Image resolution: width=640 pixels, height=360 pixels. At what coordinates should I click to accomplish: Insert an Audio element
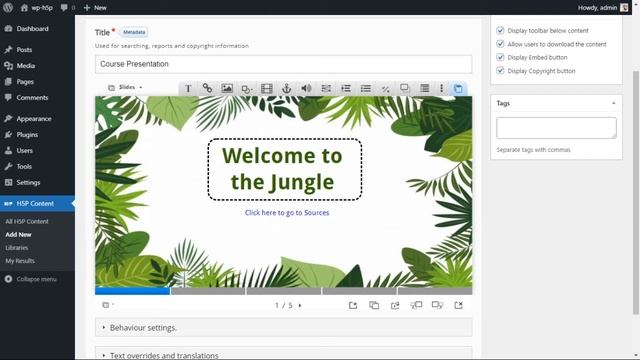point(306,89)
